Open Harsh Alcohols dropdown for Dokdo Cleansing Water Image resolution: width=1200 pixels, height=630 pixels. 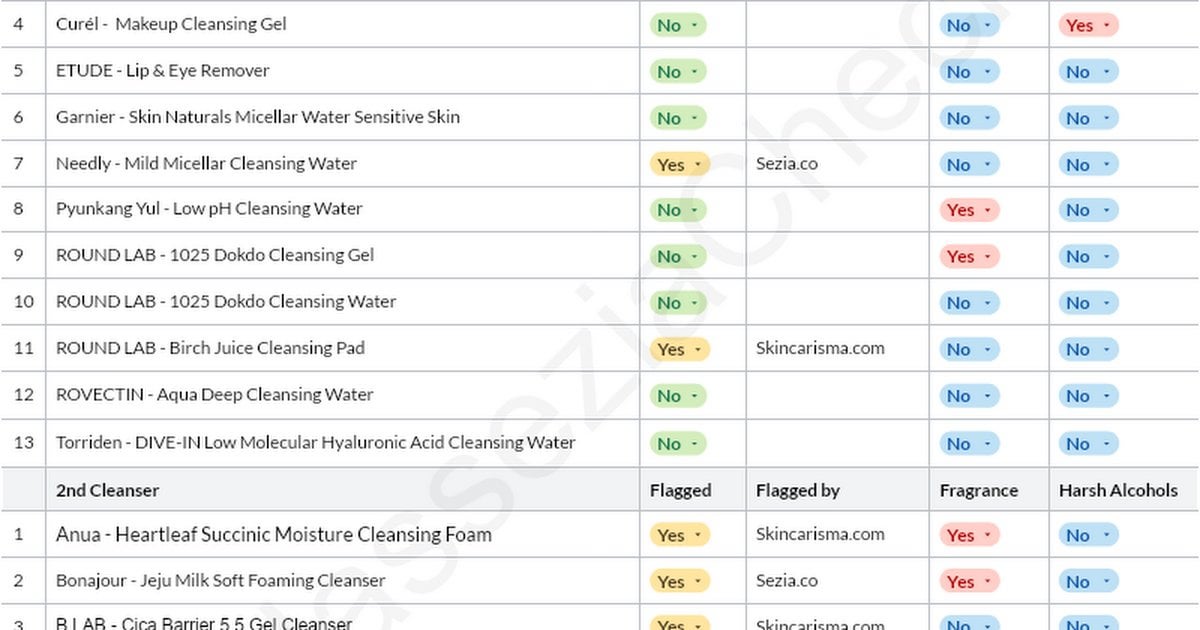click(1088, 302)
